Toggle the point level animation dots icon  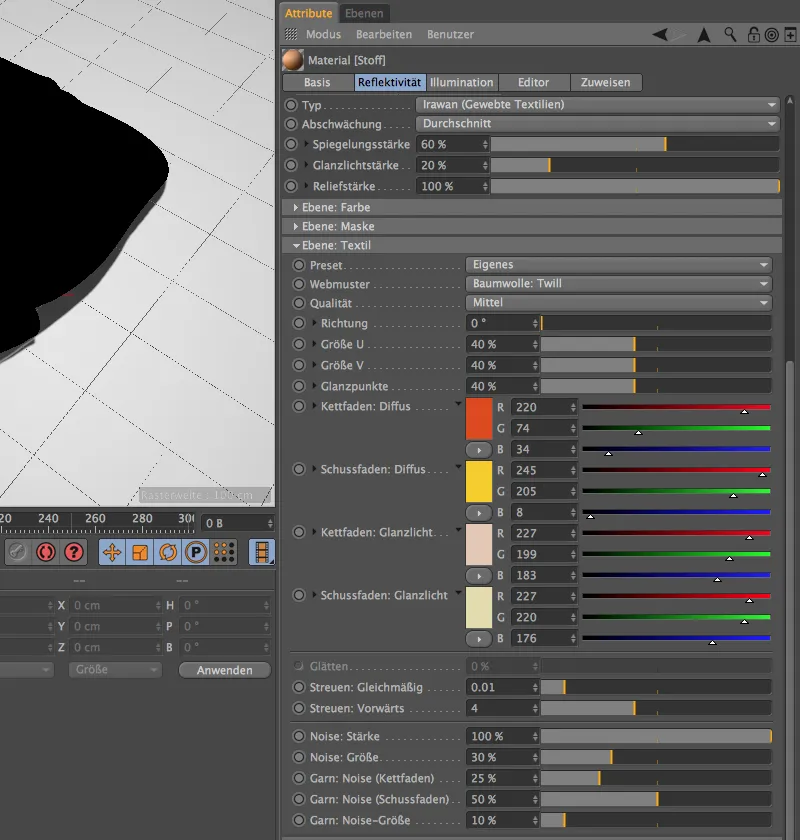[x=224, y=552]
